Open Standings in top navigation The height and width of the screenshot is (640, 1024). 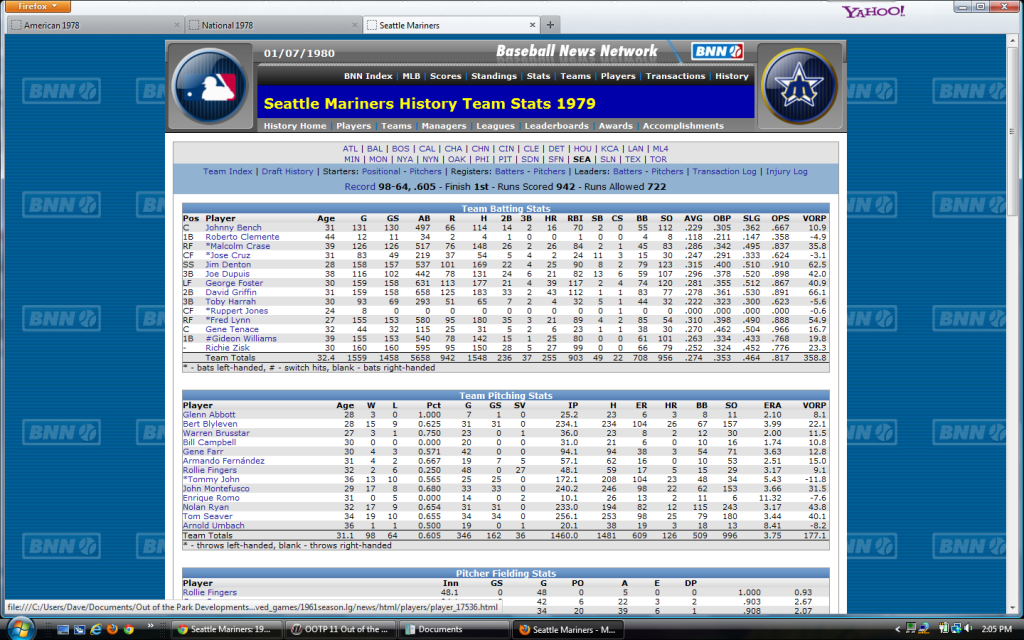click(494, 76)
